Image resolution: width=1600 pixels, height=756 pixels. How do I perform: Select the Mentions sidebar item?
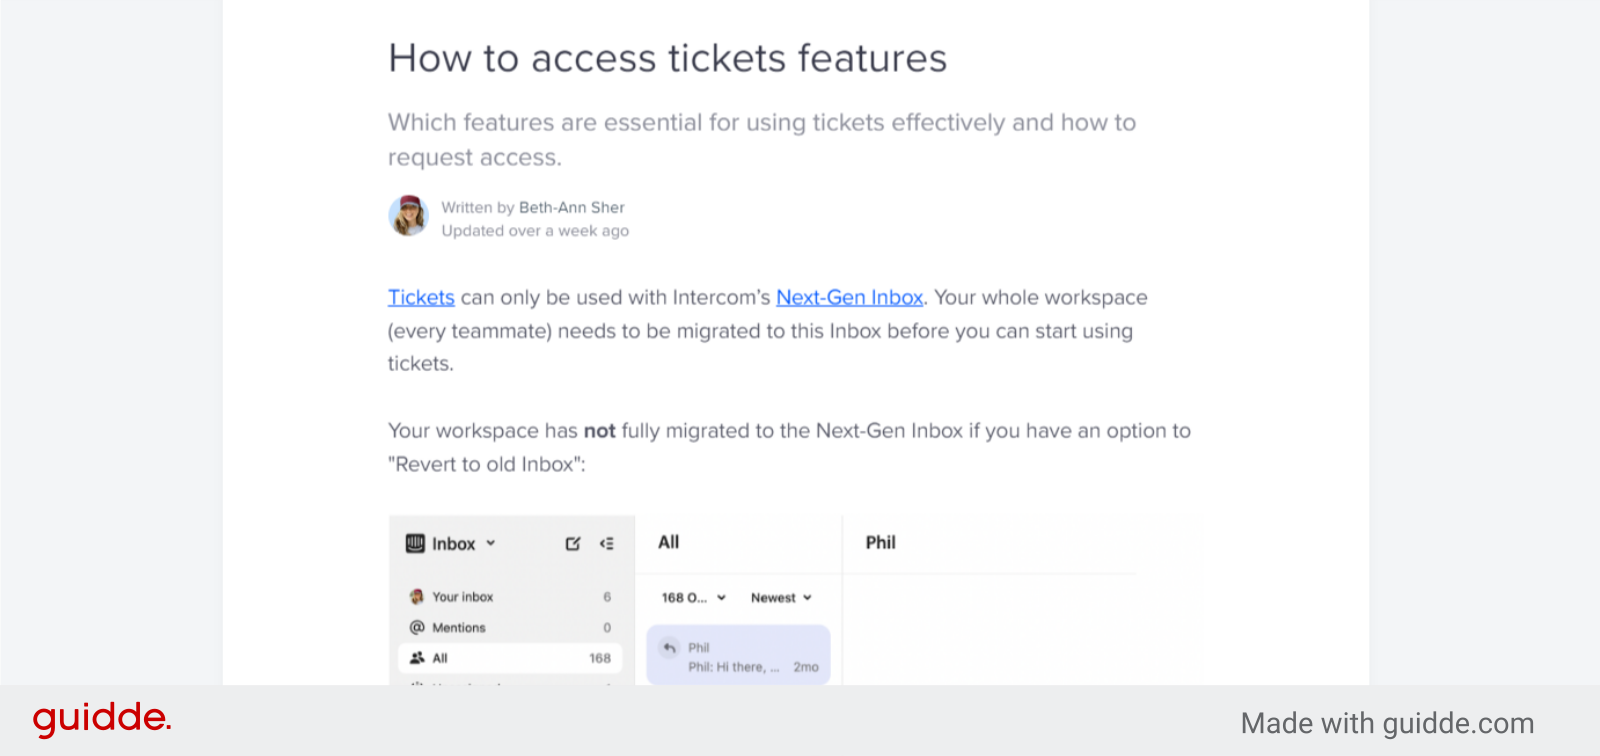pos(460,627)
